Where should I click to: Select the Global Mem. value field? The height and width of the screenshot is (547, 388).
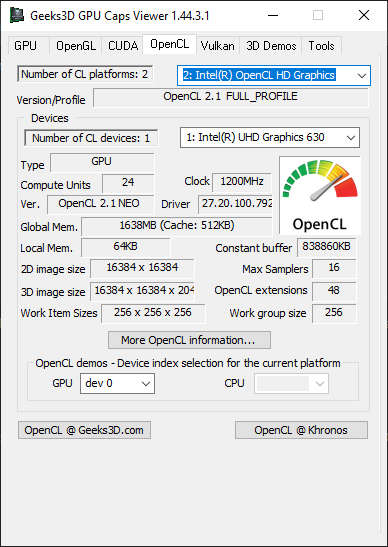177,226
